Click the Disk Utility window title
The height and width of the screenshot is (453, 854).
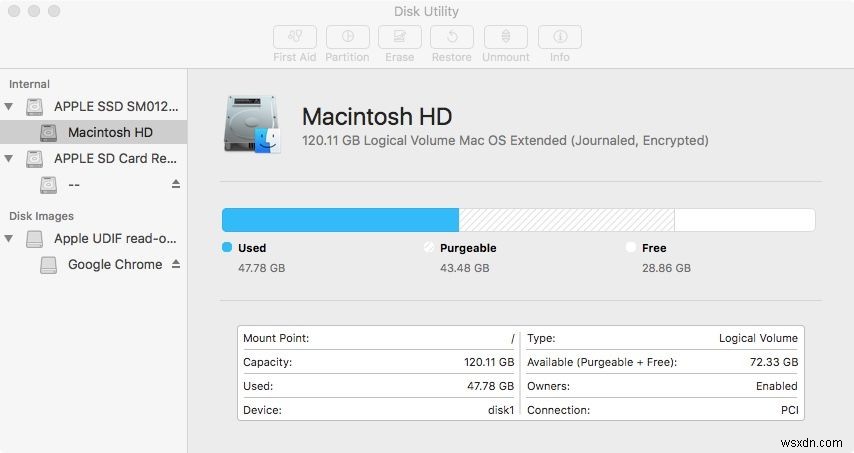426,11
